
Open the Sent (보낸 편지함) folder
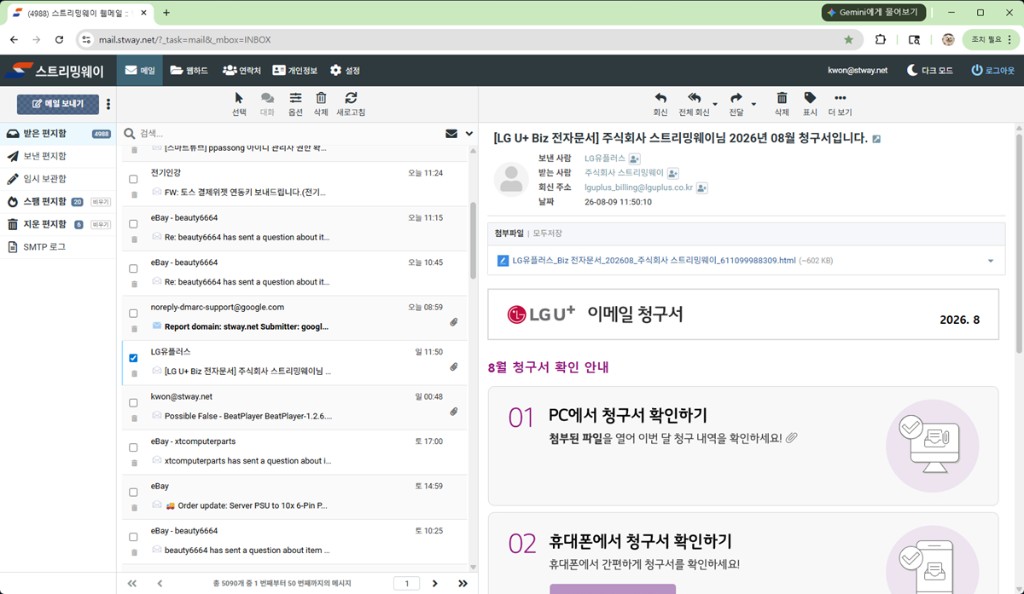click(58, 156)
